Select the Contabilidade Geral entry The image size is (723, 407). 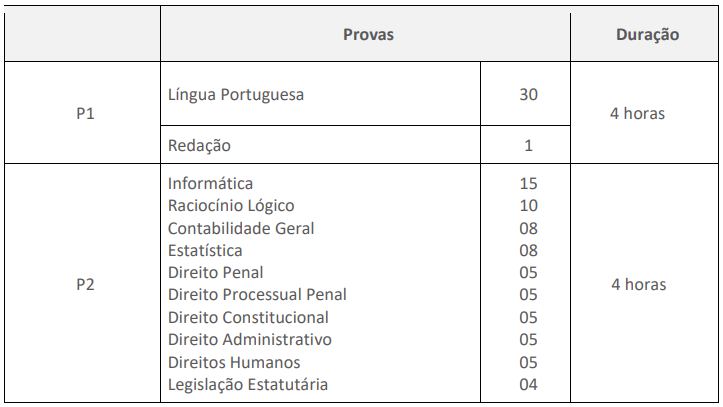pos(241,228)
